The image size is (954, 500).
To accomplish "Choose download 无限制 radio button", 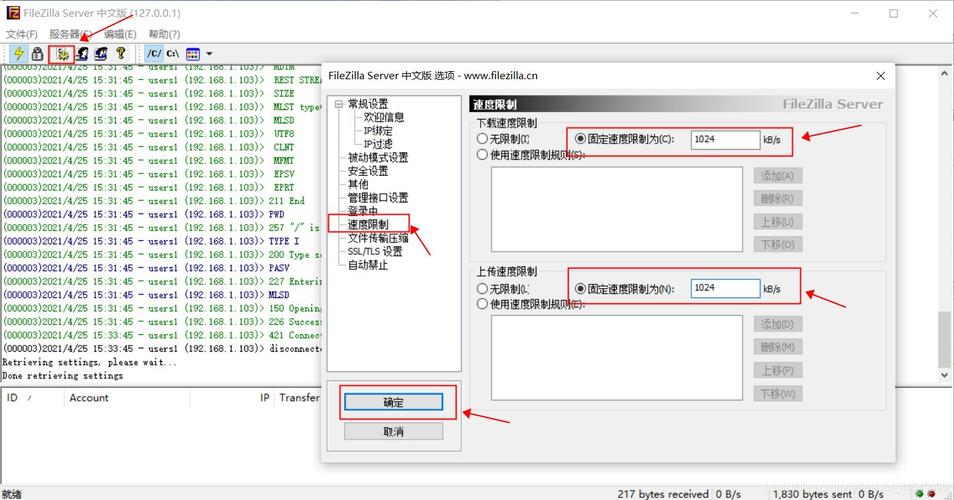I will [482, 139].
